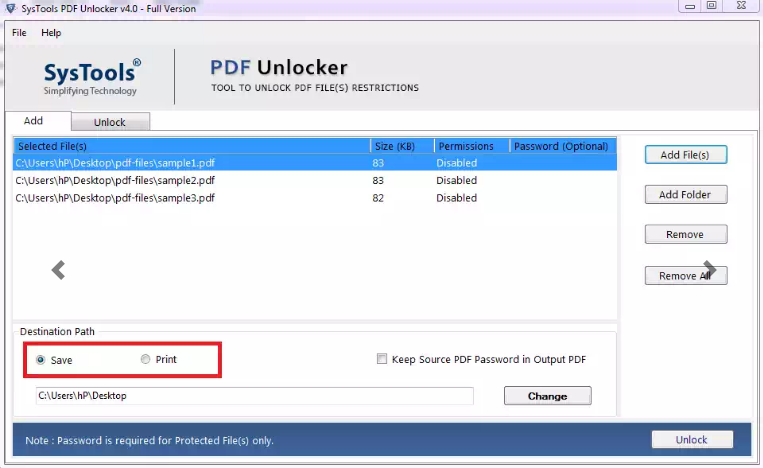Close the PDF Unlocker window
This screenshot has height=468, width=763.
tap(741, 6)
